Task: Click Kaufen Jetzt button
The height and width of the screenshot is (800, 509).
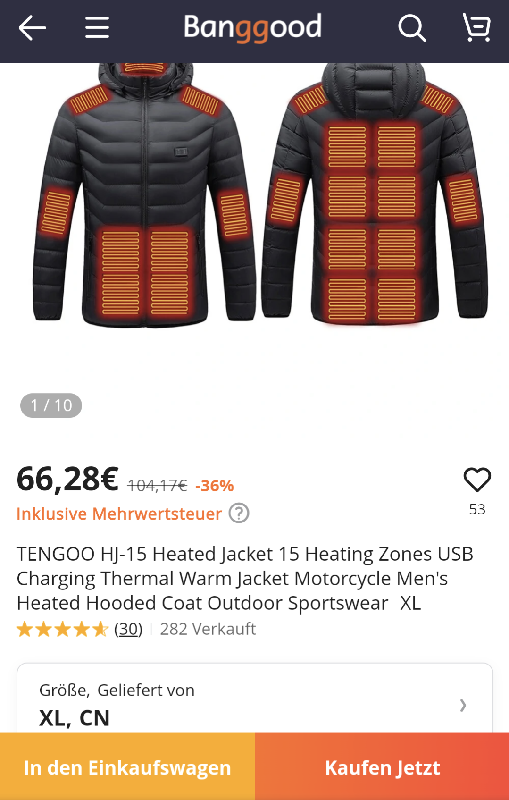Action: [382, 767]
